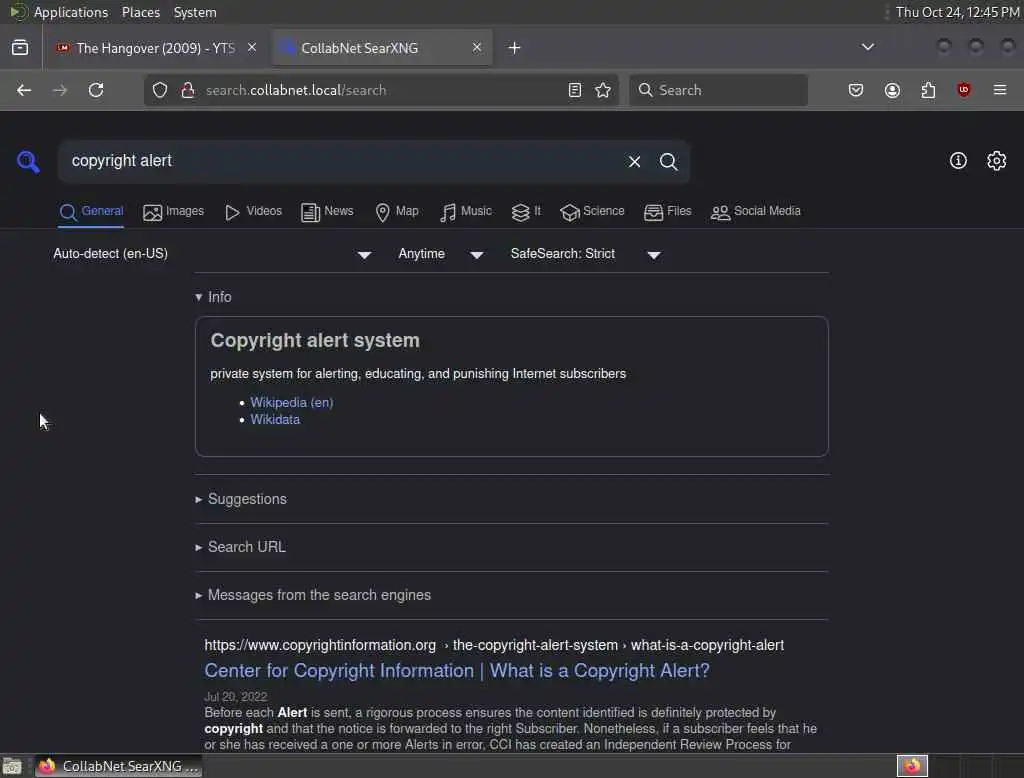
Task: Open the System menu
Action: (x=195, y=12)
